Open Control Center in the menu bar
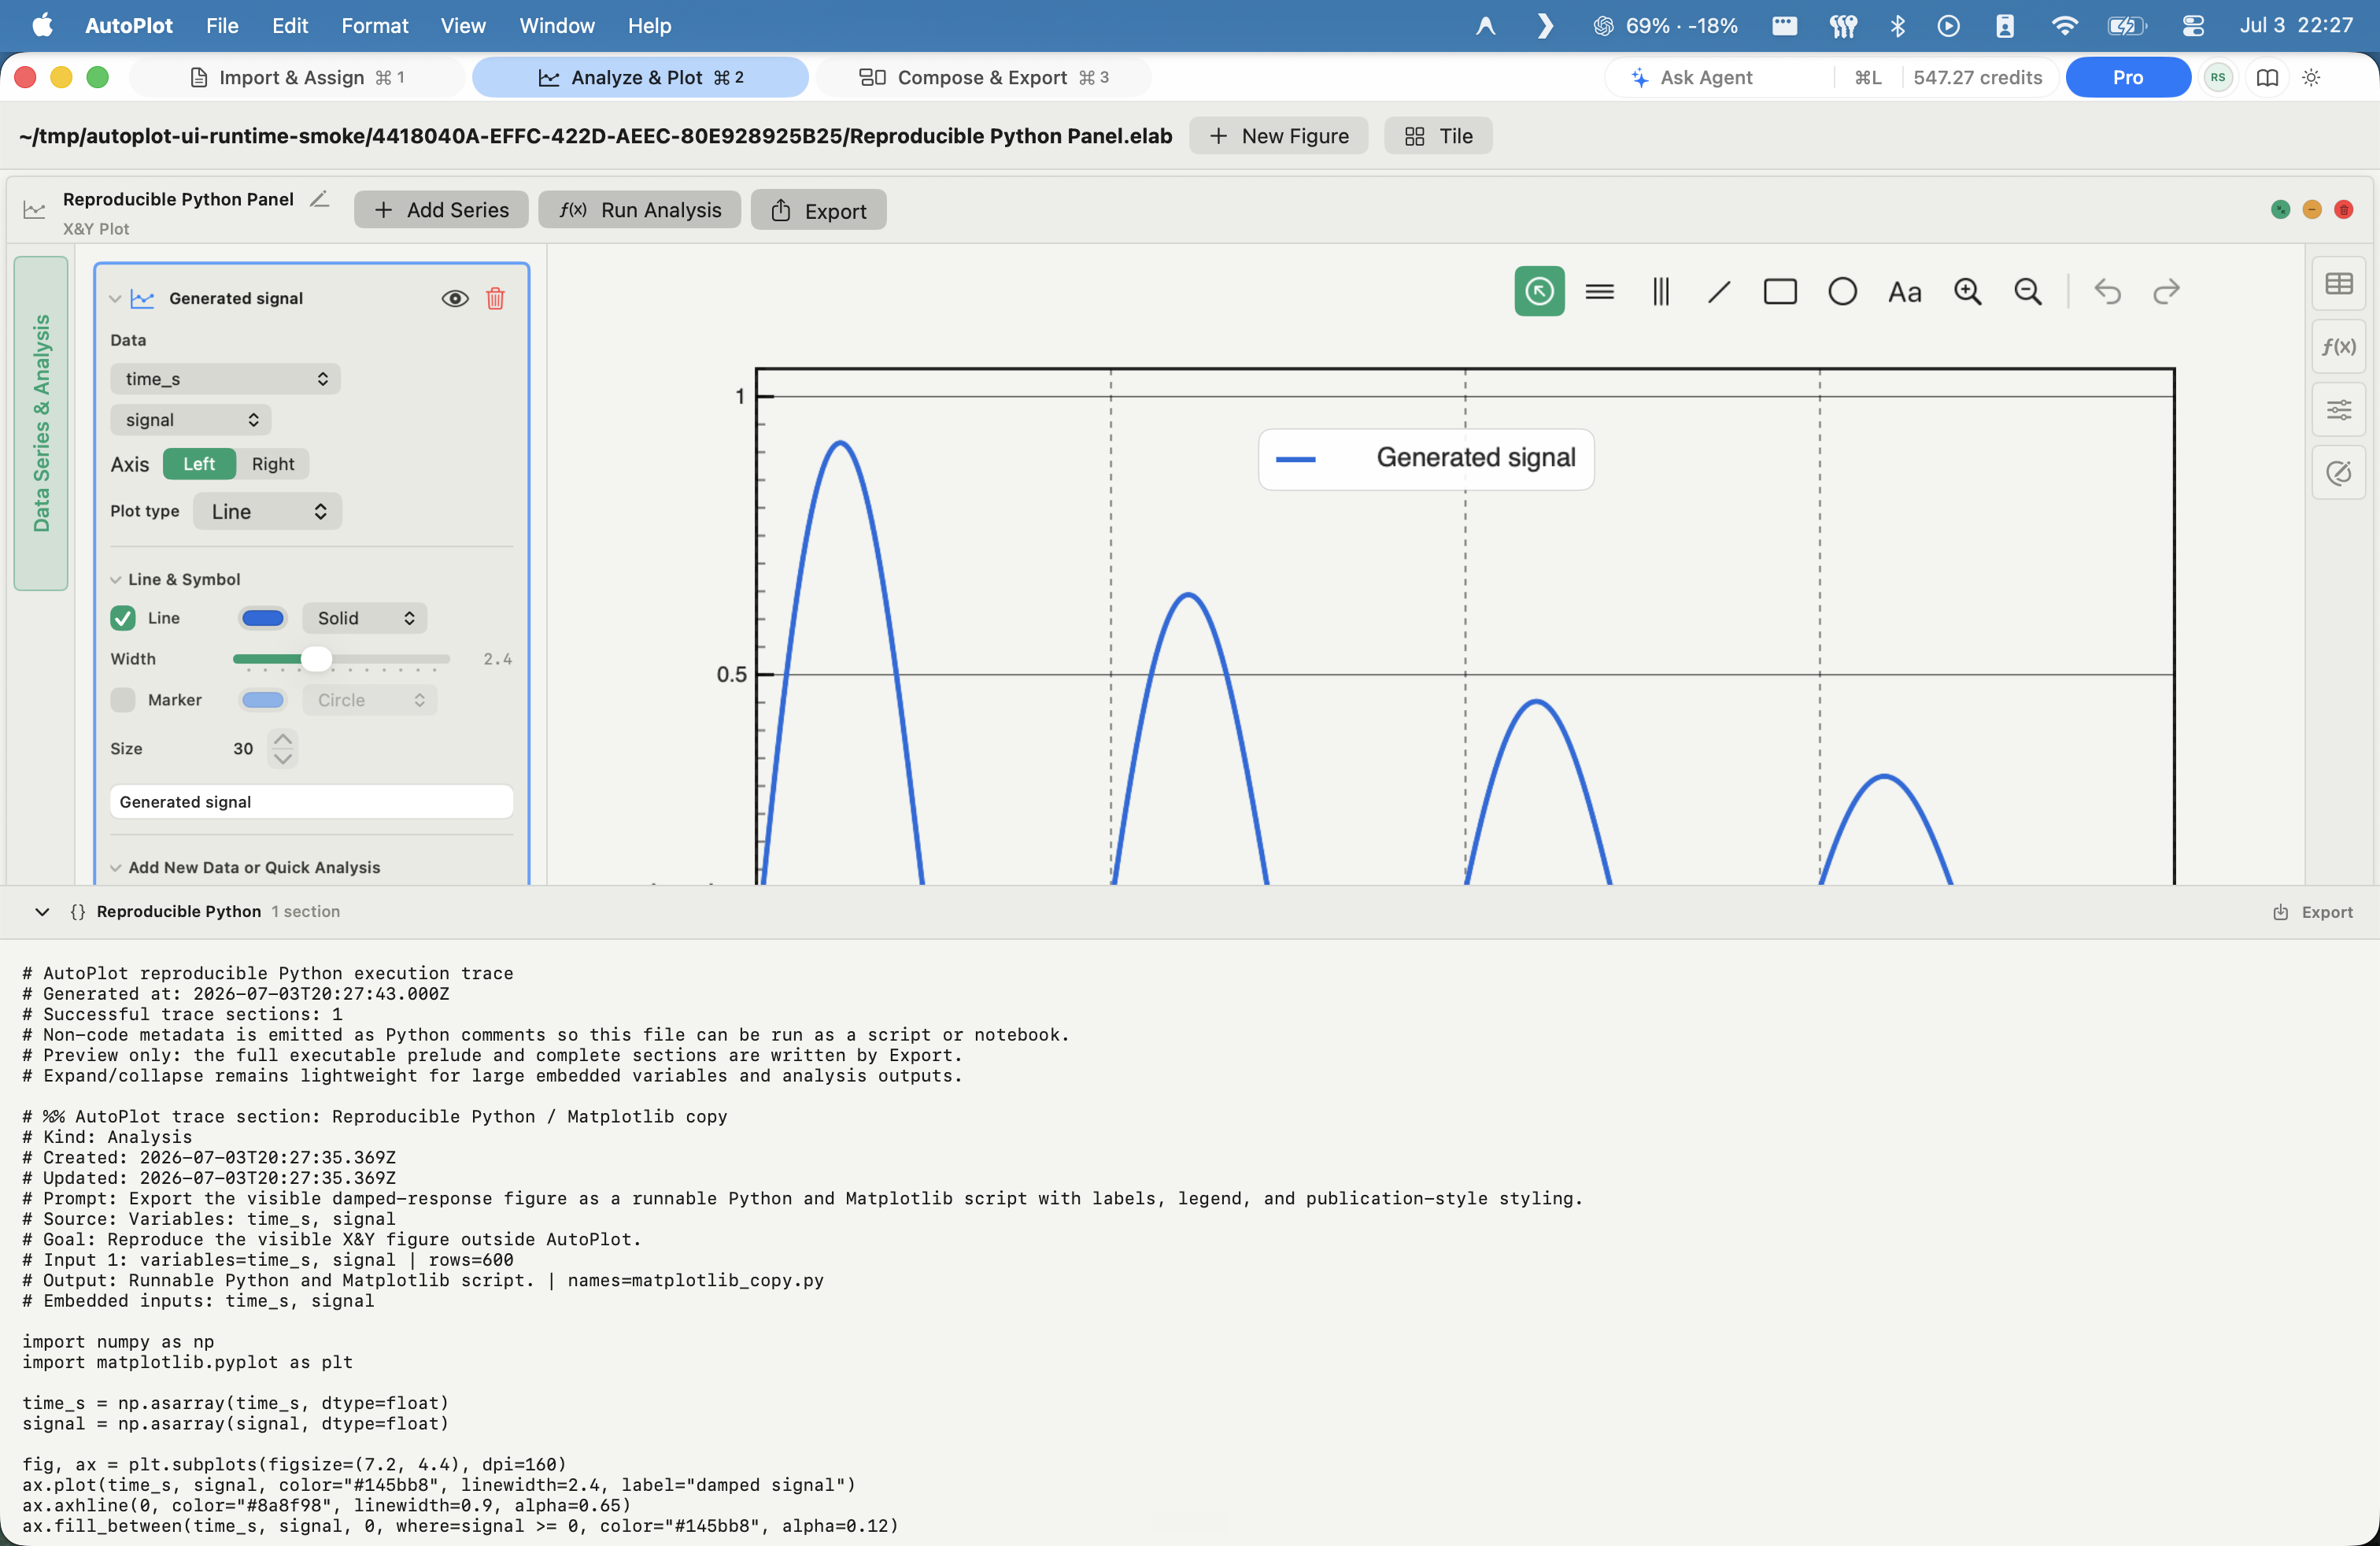2380x1546 pixels. [x=2193, y=25]
